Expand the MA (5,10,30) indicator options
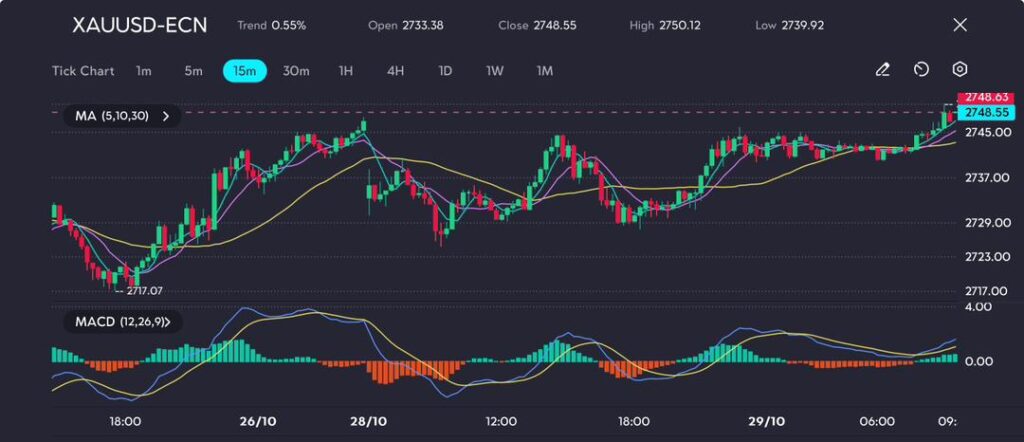1024x442 pixels. pyautogui.click(x=166, y=116)
